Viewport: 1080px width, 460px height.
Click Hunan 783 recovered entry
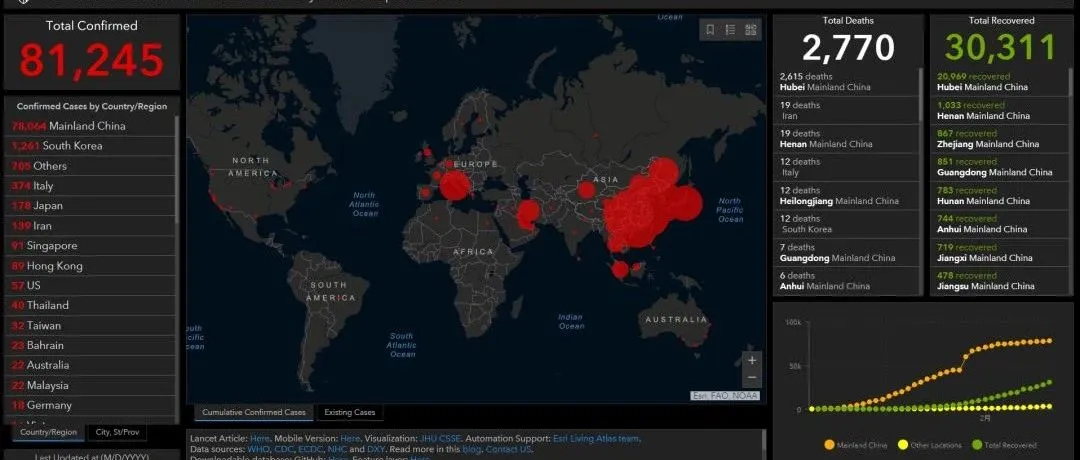pyautogui.click(x=1000, y=196)
